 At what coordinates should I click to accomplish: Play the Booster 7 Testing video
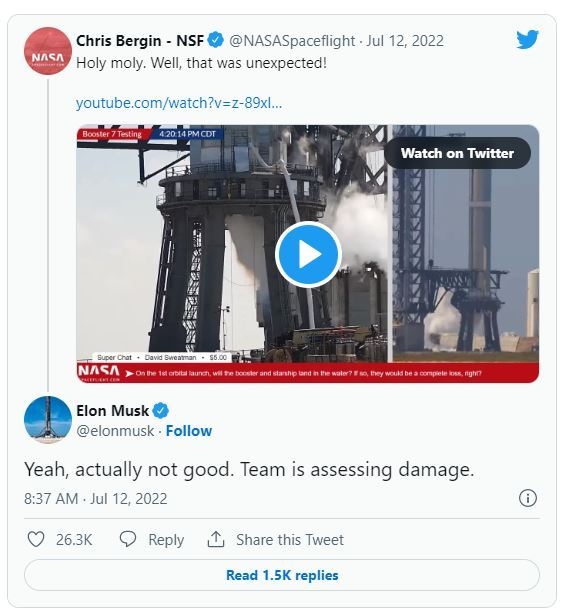coord(308,254)
